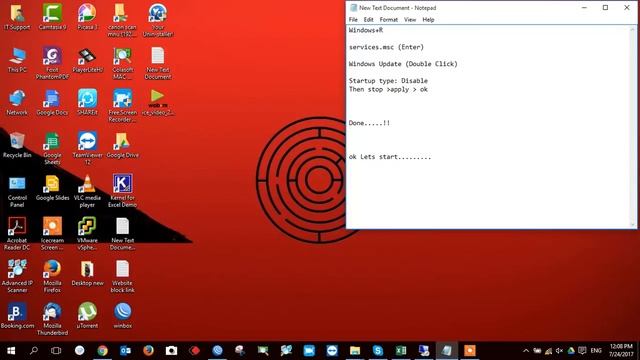Place cursor on 'services.msc (Enter)' line
Screen dimensions: 640x360
tap(386, 47)
